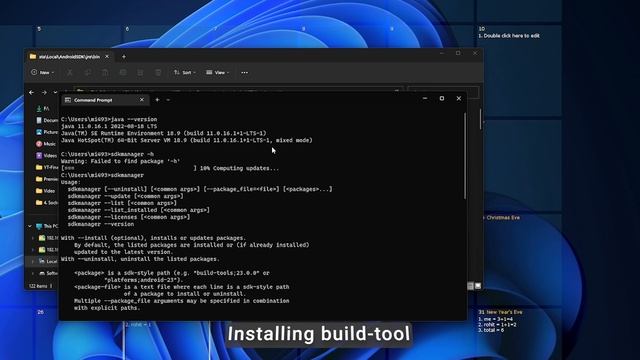
Task: Click the Explorer search box
Action: 443,92
